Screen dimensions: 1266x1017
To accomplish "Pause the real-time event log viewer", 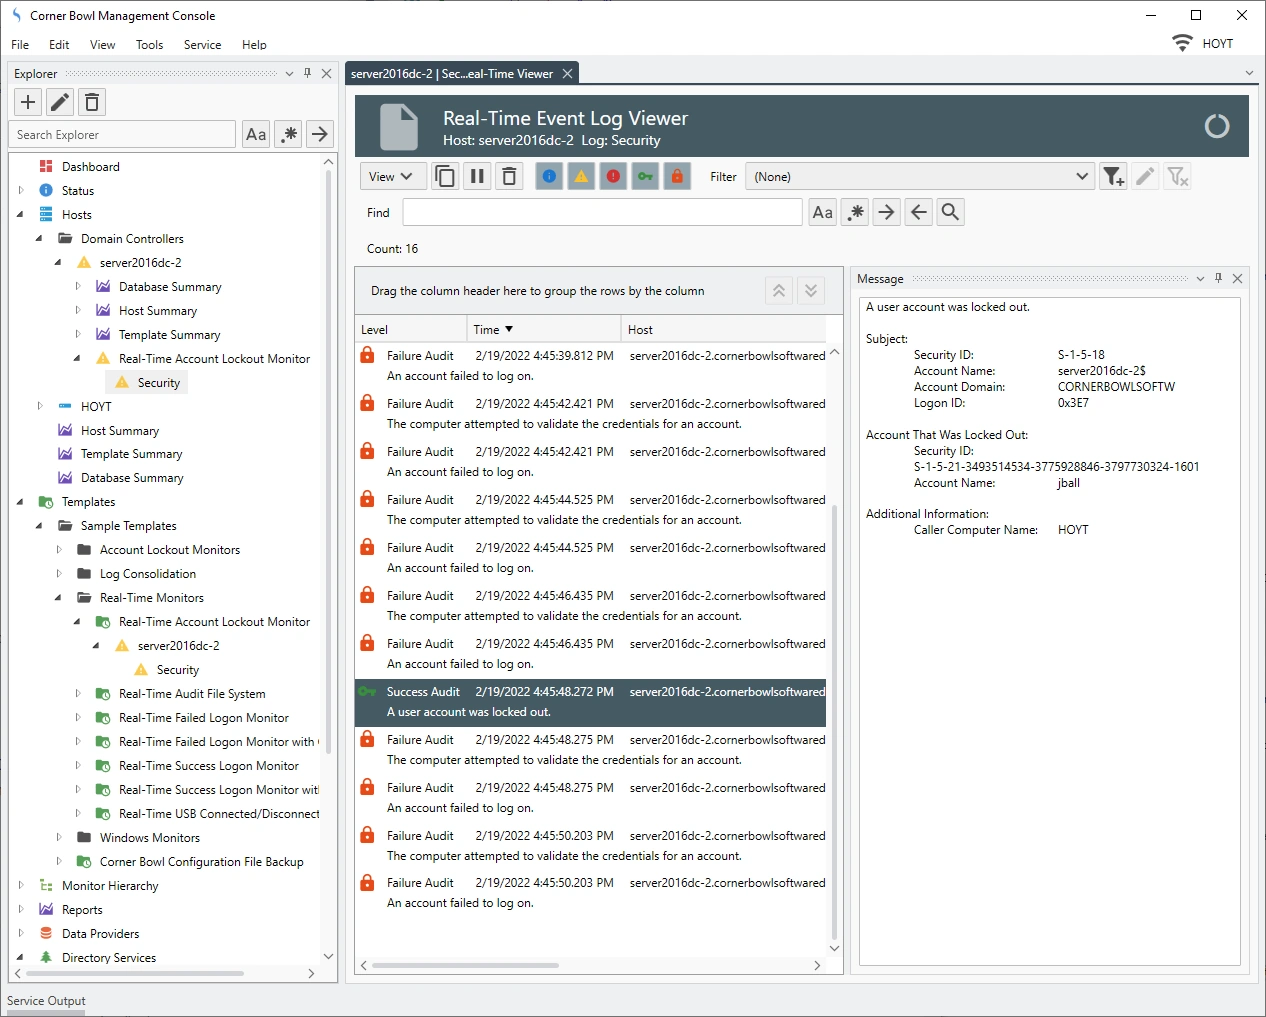I will [x=477, y=177].
